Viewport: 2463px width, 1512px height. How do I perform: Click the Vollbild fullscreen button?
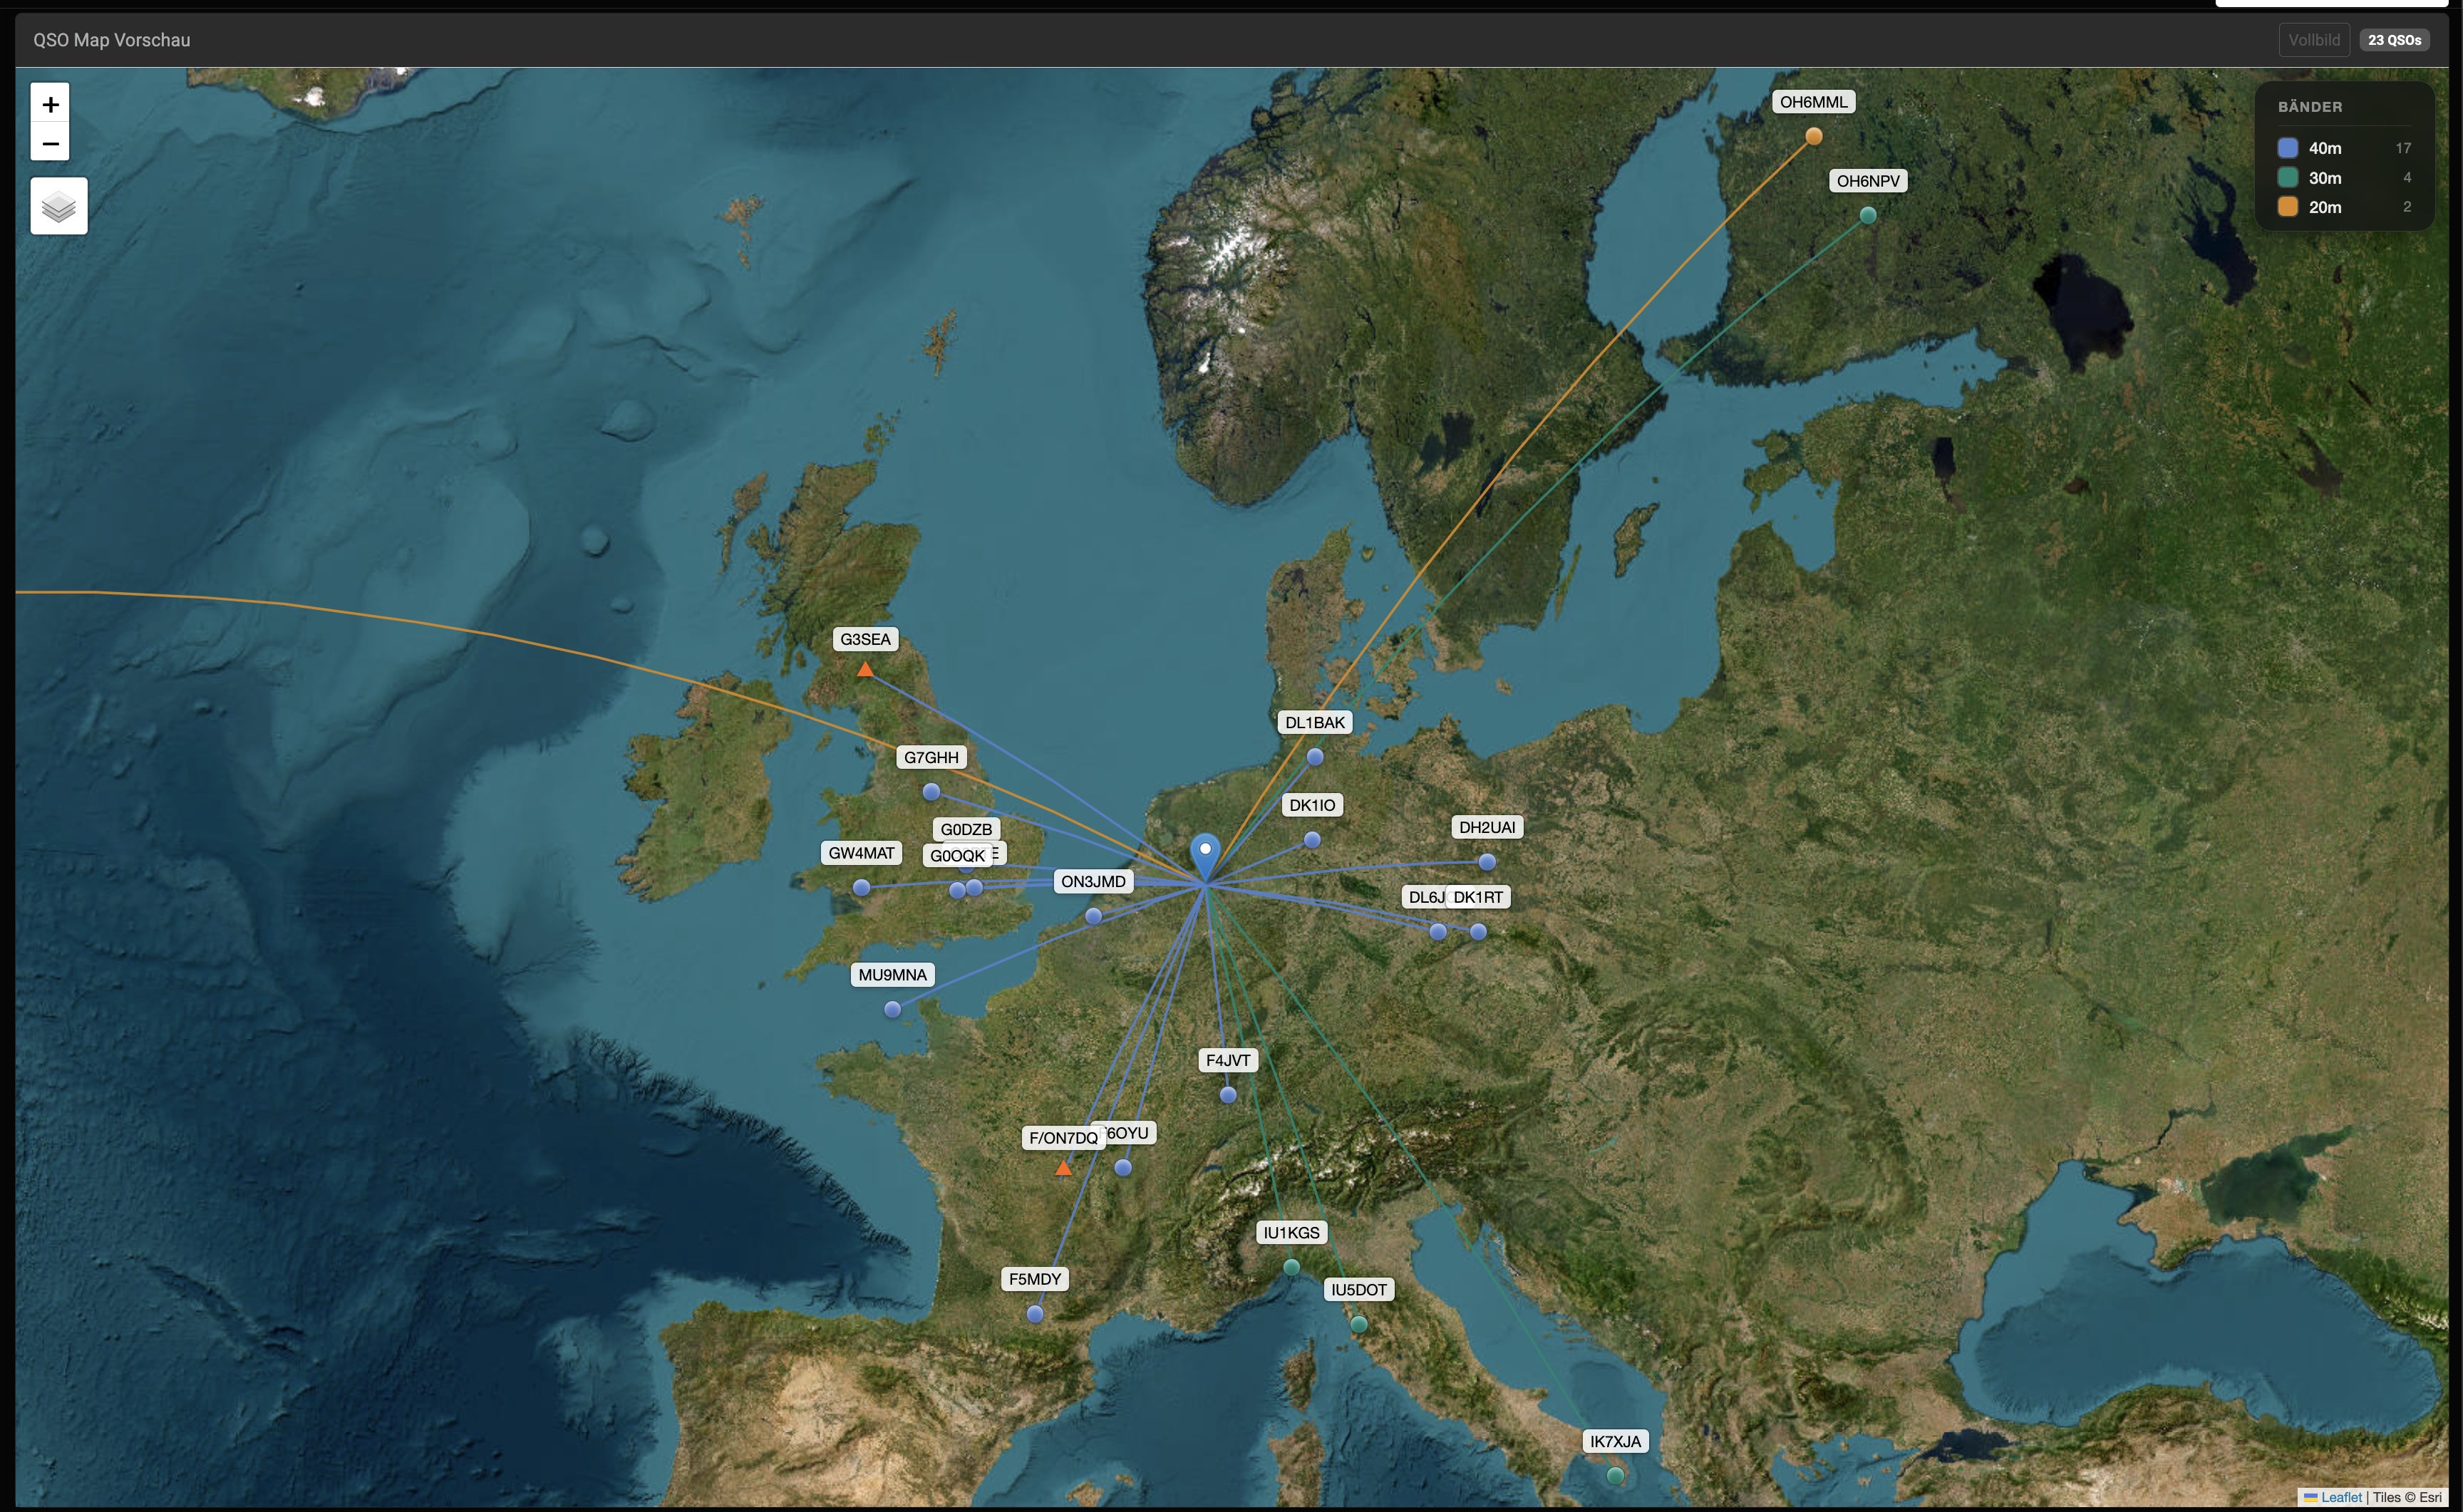2314,40
